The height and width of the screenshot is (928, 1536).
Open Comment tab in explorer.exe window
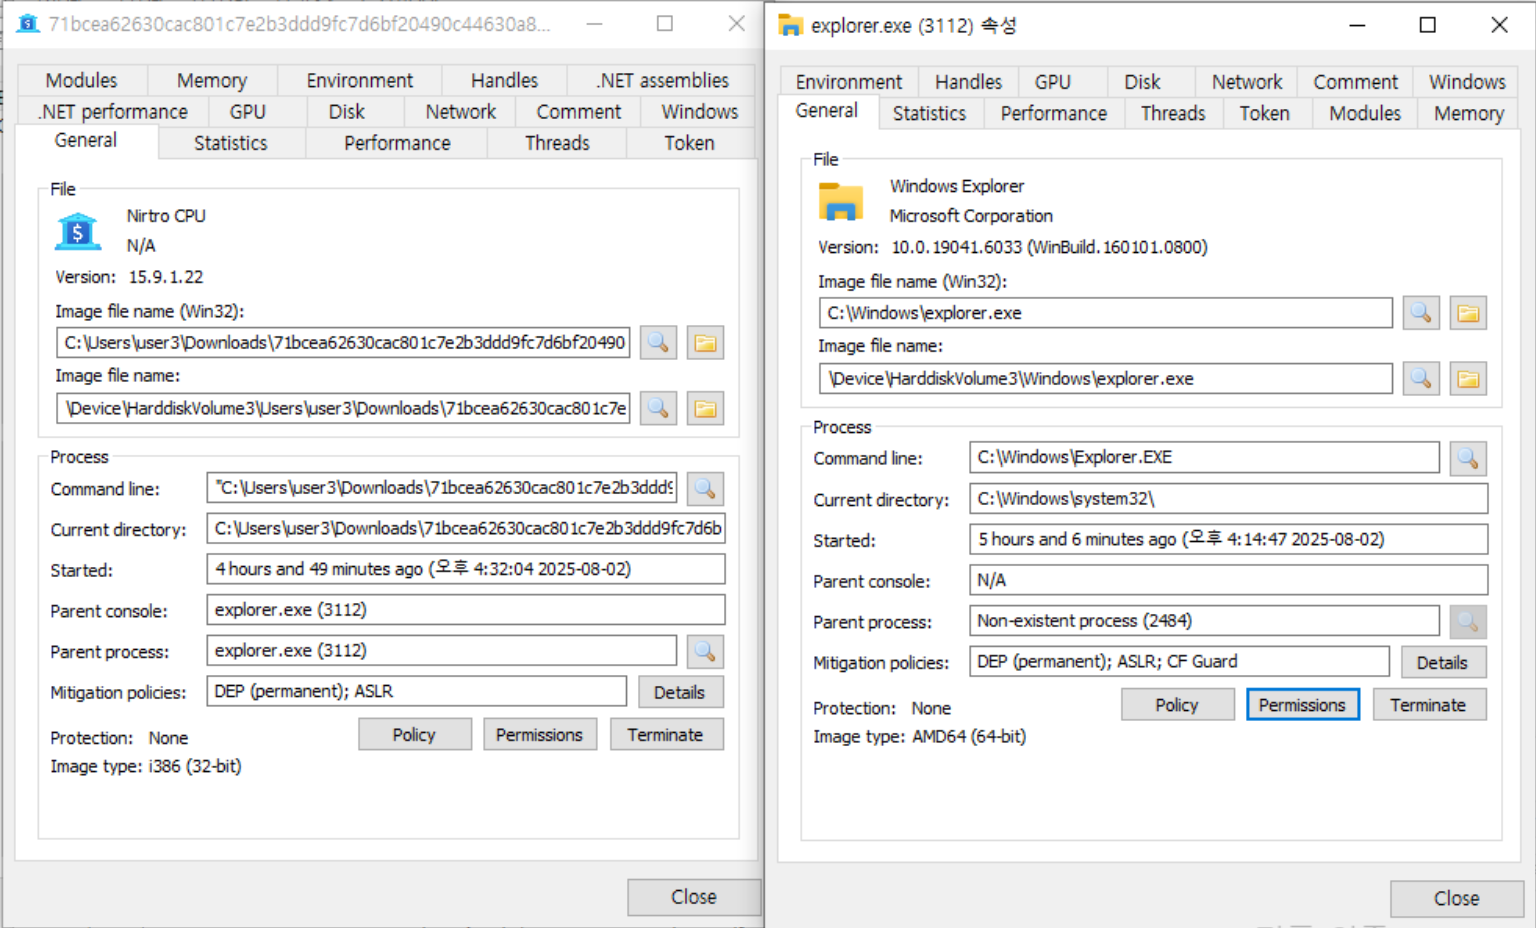(1356, 82)
